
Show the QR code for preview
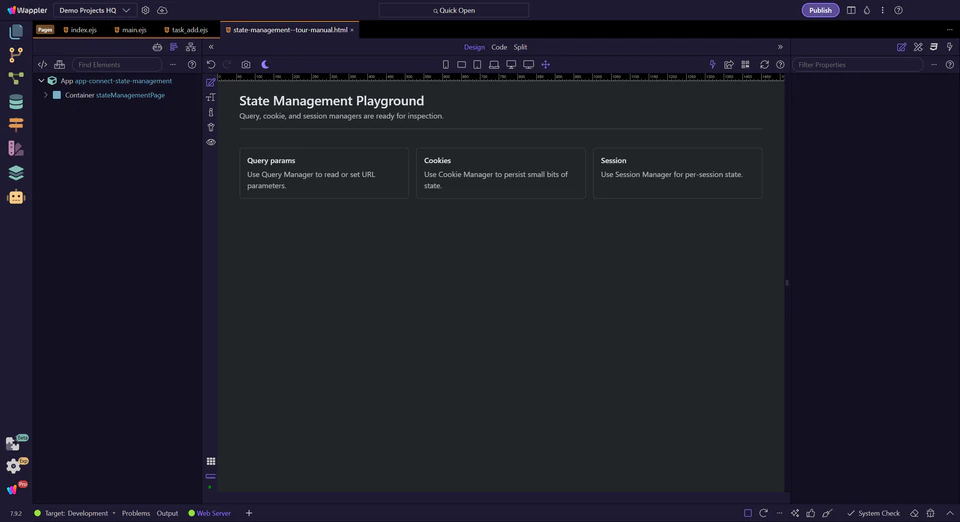click(745, 64)
